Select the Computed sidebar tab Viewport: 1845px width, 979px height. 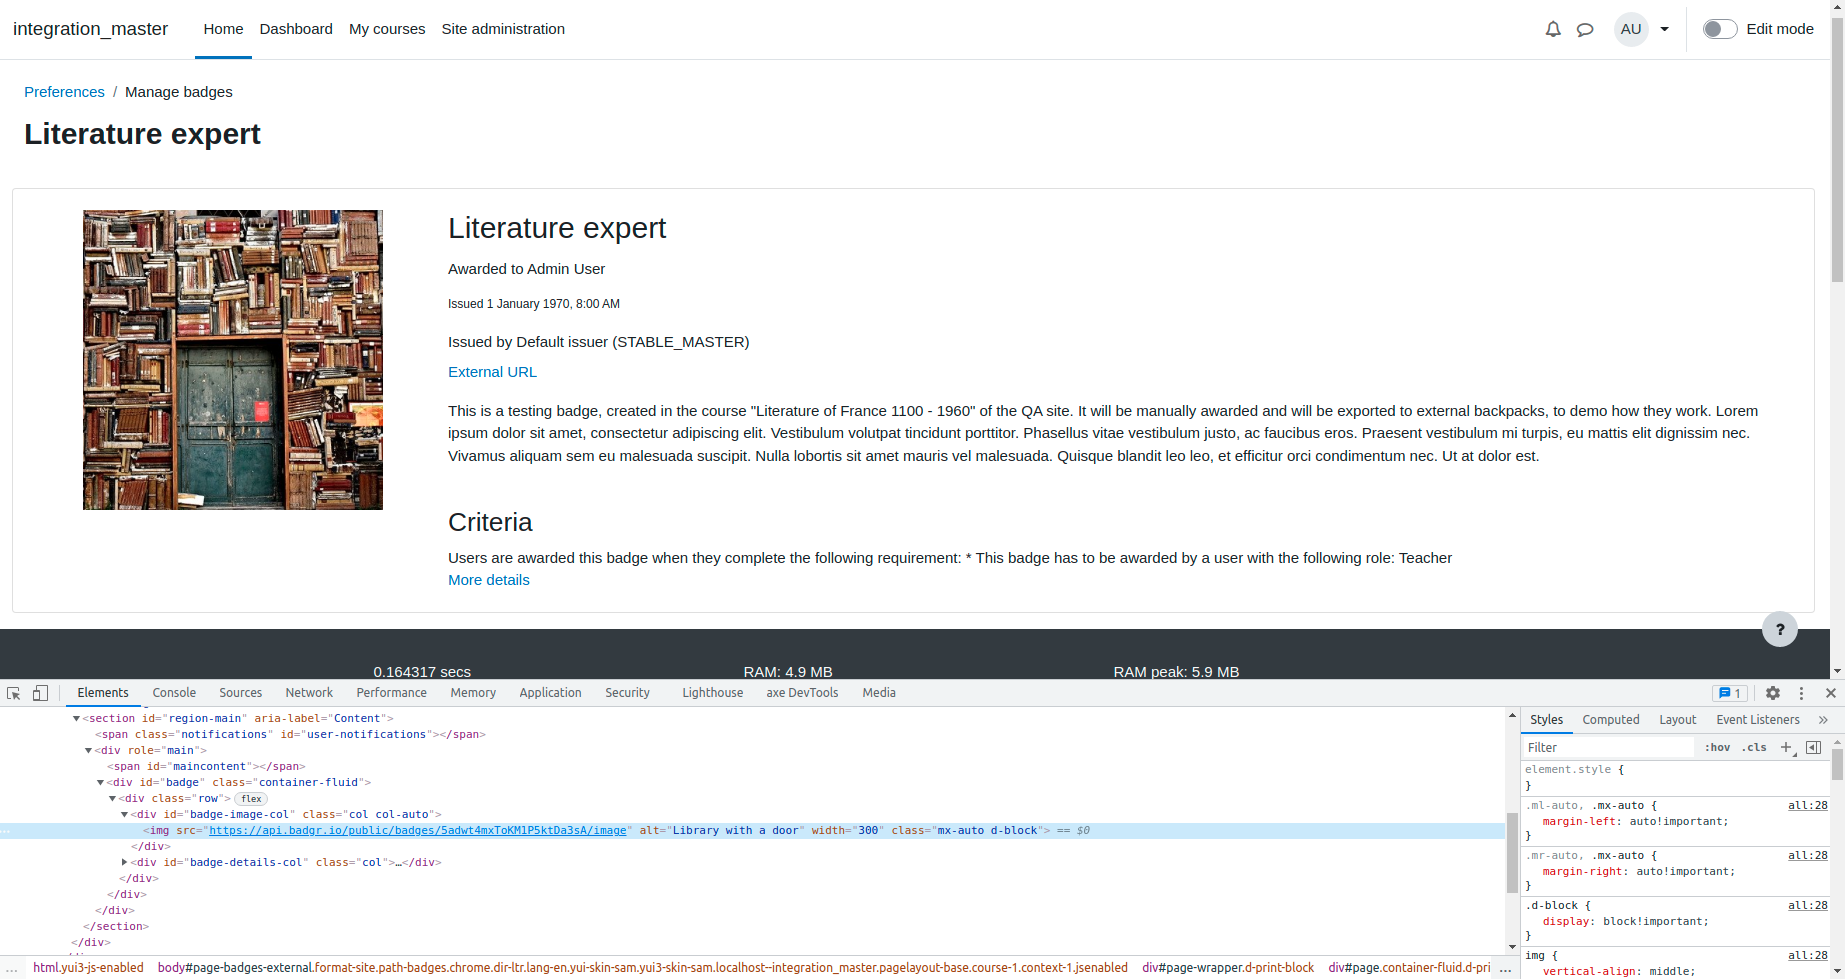1611,720
